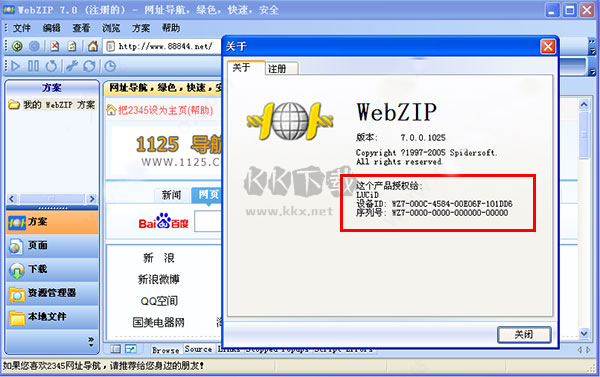This screenshot has width=600, height=377.
Task: Click the 把2345设为主页(帮助) link
Action: point(165,110)
